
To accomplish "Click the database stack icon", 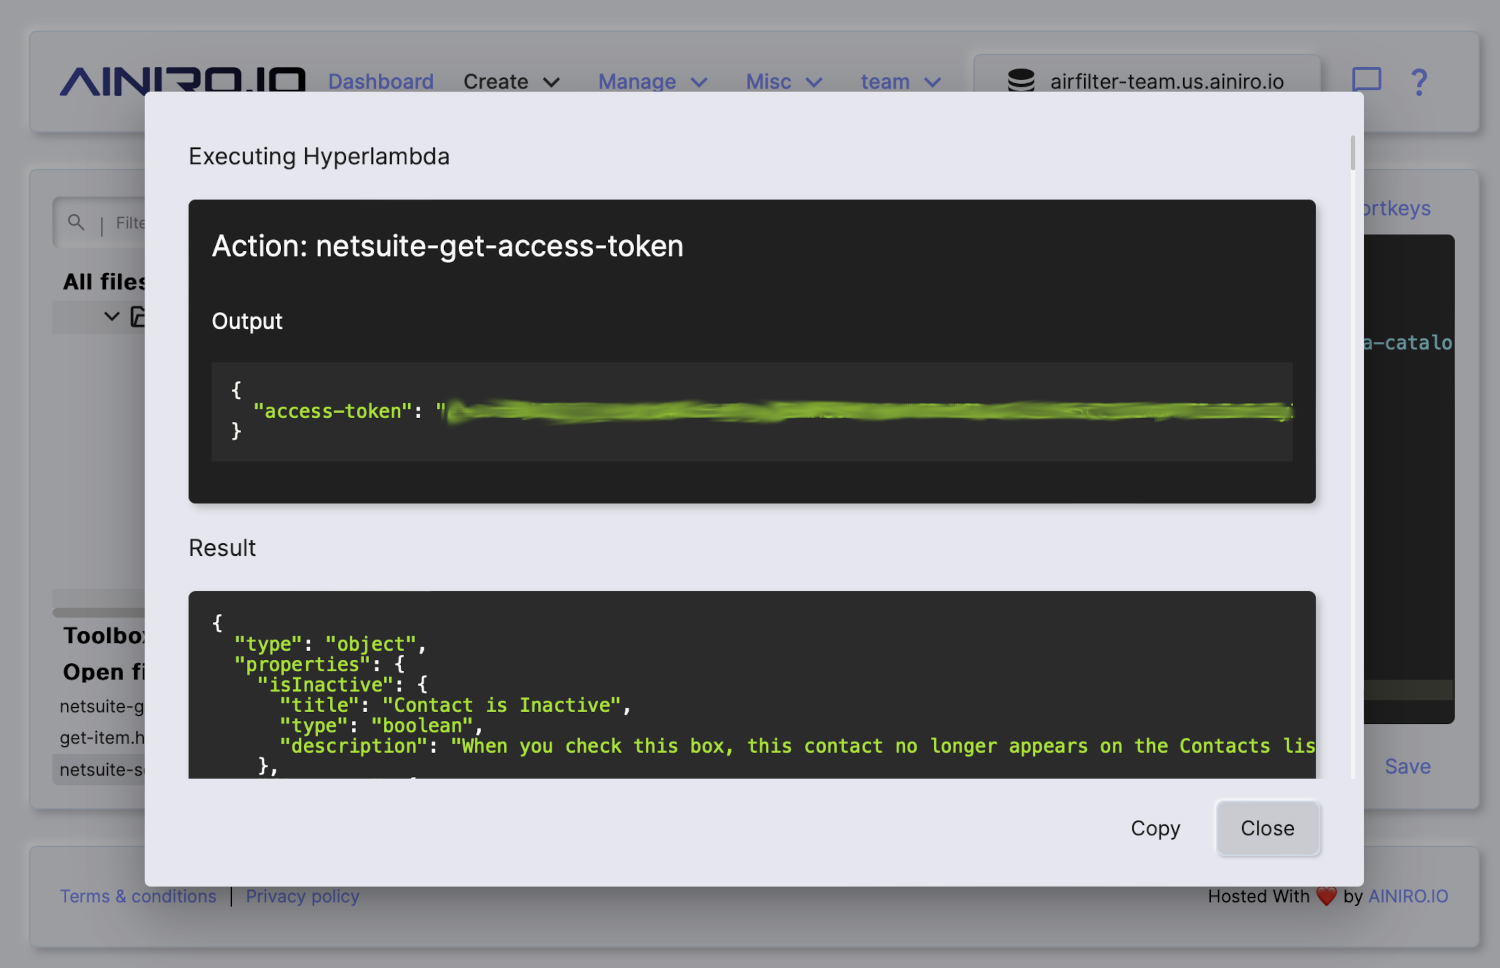I will [x=1021, y=81].
